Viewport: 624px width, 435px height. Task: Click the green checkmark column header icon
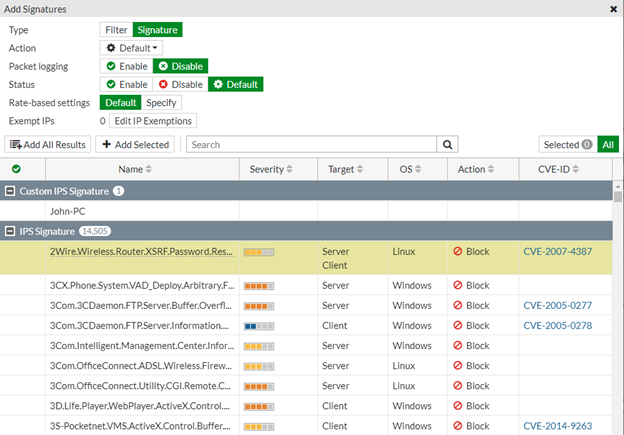point(15,170)
